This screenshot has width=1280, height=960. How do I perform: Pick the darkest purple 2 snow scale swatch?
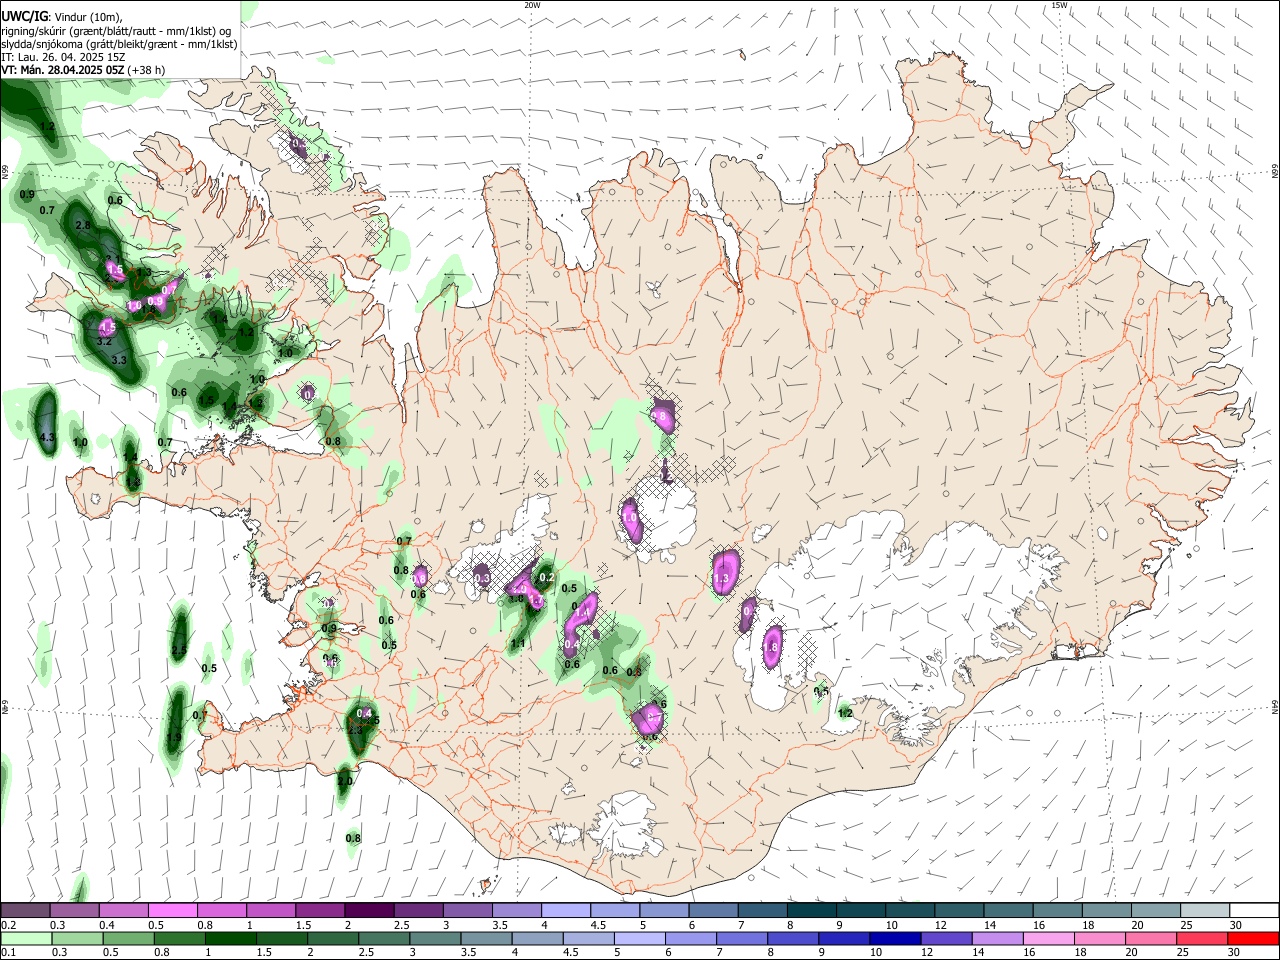[368, 910]
